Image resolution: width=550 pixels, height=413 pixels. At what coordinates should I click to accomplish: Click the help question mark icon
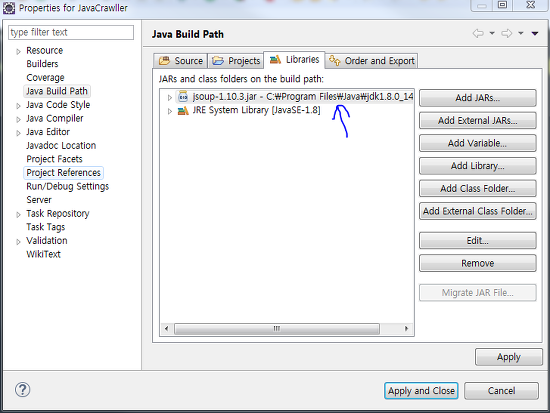click(x=22, y=389)
